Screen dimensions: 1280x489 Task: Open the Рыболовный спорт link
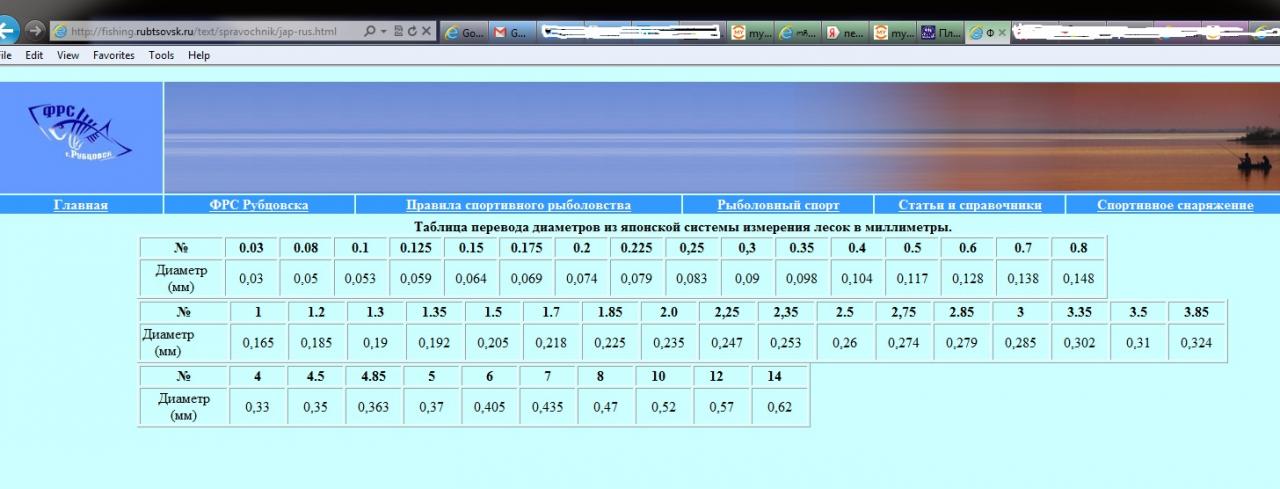pos(778,205)
